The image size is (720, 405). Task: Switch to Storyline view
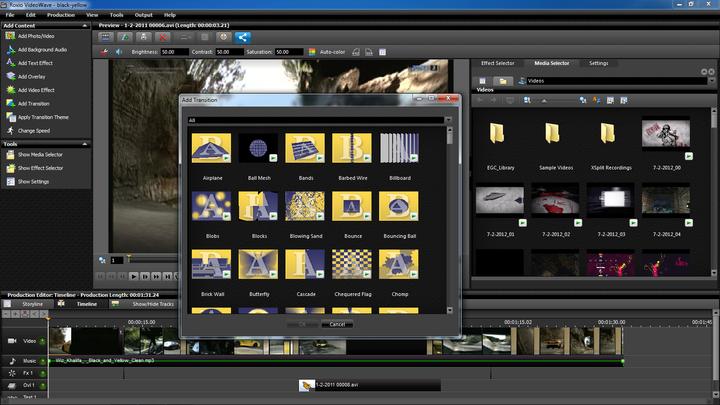click(x=28, y=304)
